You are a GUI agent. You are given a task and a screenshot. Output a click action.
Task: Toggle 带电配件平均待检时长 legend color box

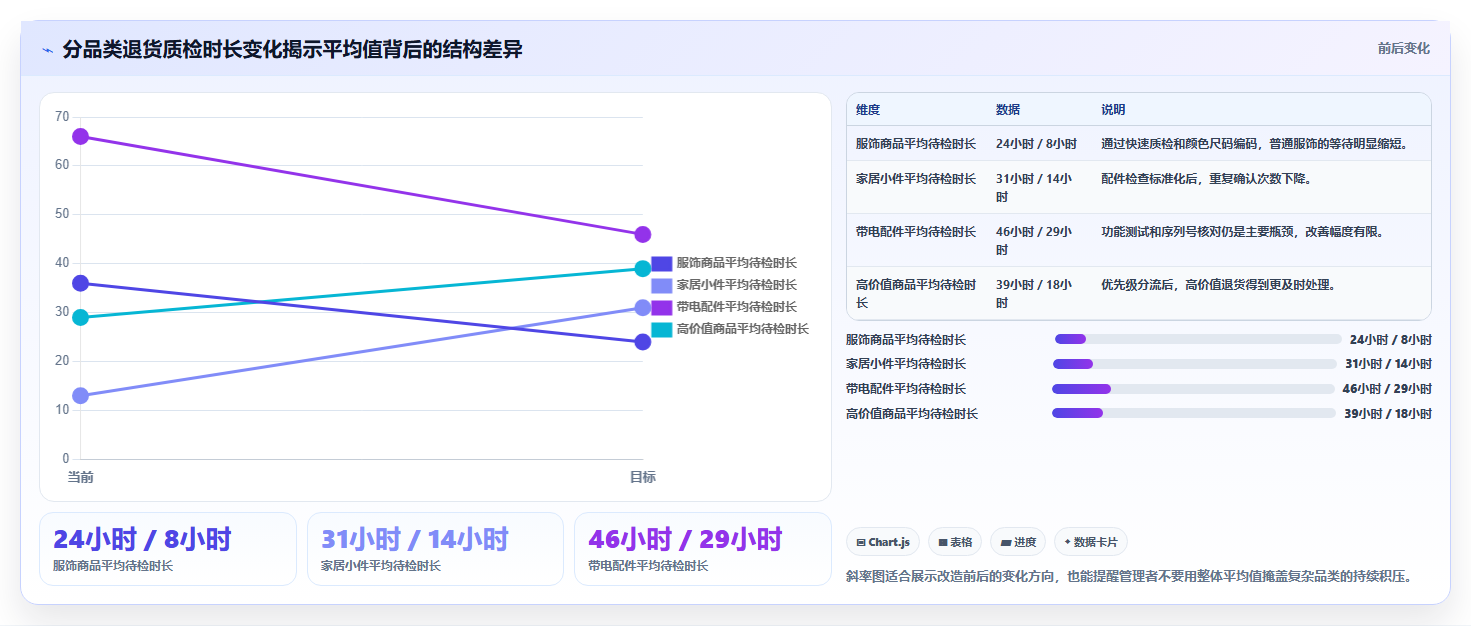[662, 308]
